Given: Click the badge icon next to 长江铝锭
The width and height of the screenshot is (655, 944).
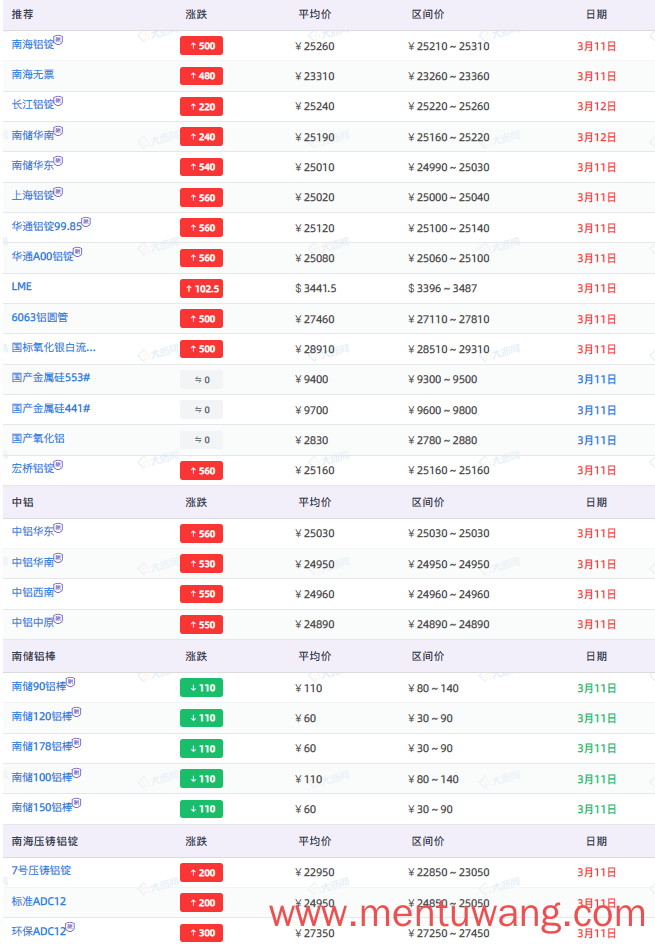Looking at the screenshot, I should point(58,101).
